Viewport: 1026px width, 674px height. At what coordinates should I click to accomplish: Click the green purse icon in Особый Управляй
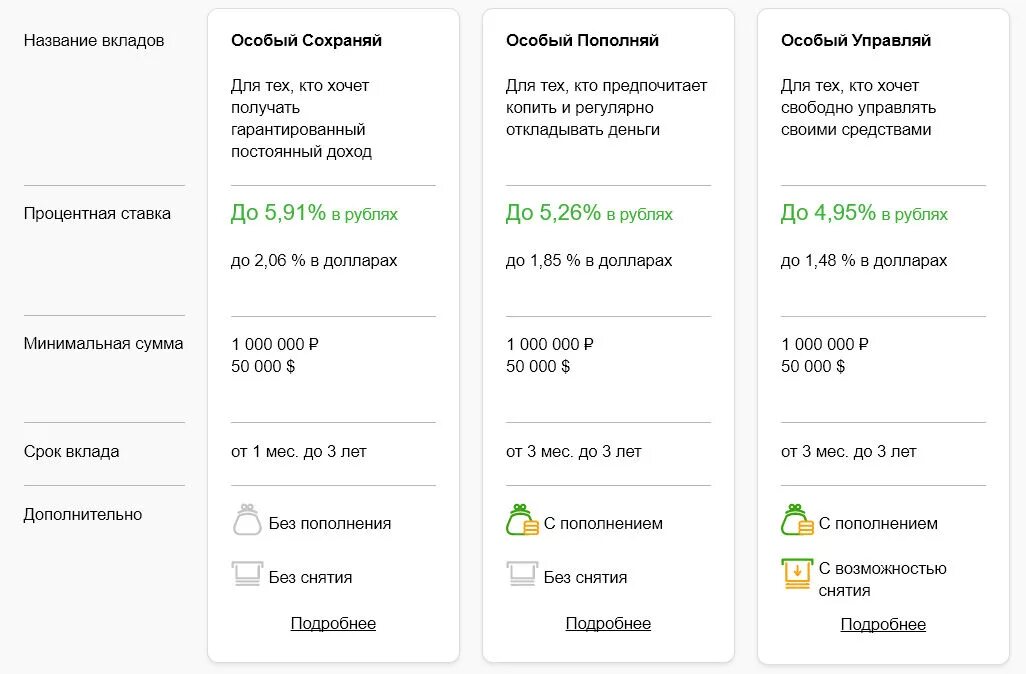[x=797, y=521]
